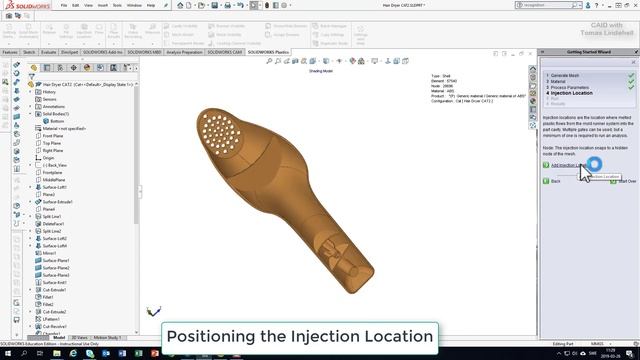Open the Options gear icon
Image resolution: width=640 pixels, height=360 pixels.
284,5
